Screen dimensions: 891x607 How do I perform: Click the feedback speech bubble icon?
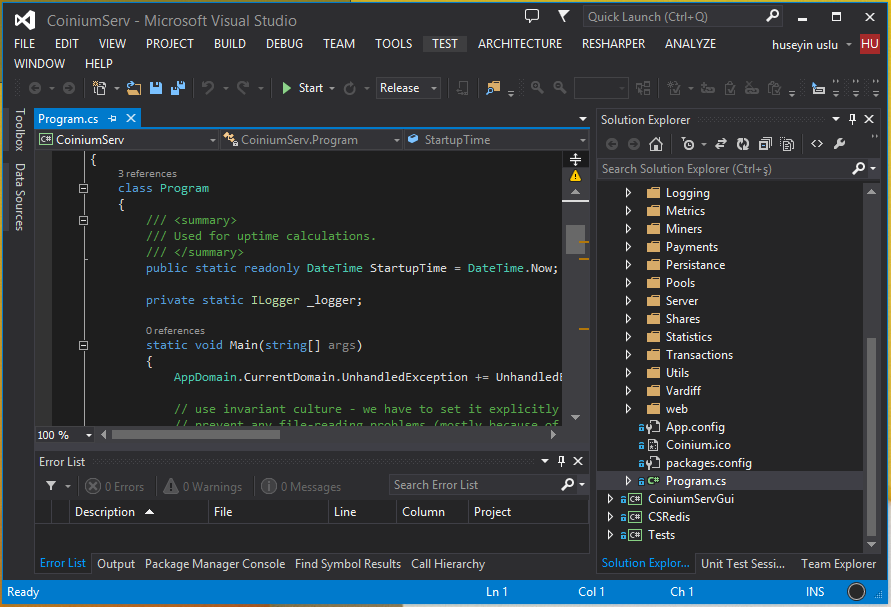point(532,16)
